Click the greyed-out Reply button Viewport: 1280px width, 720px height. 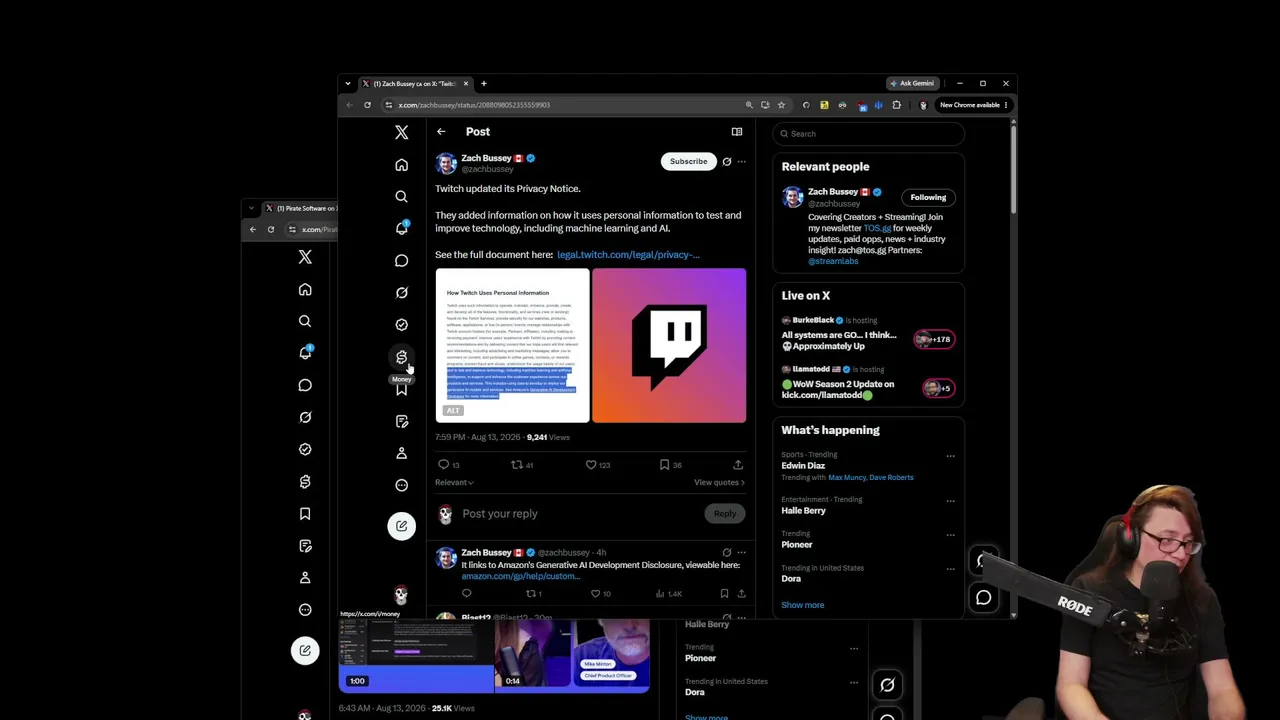coord(725,514)
